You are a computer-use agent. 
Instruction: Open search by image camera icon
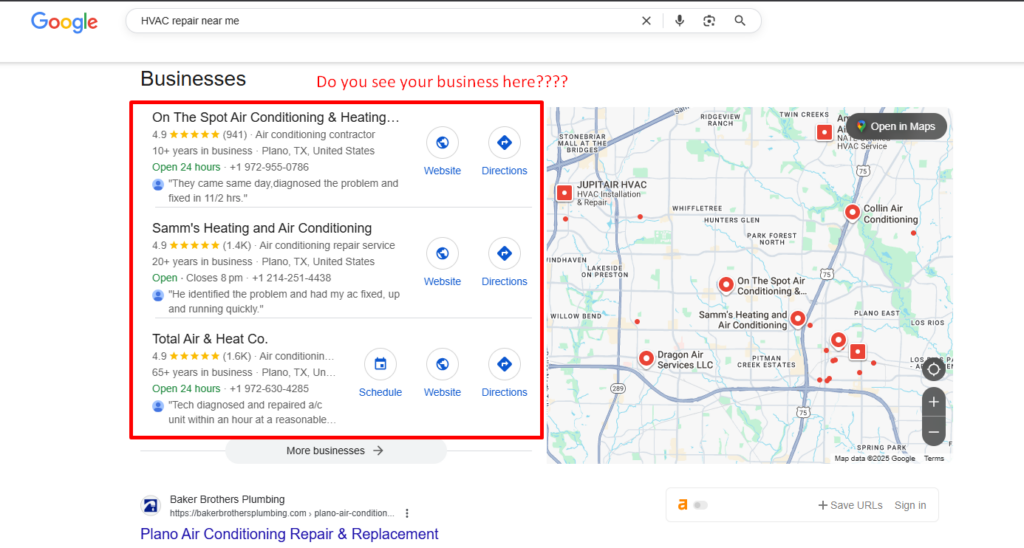click(x=709, y=21)
